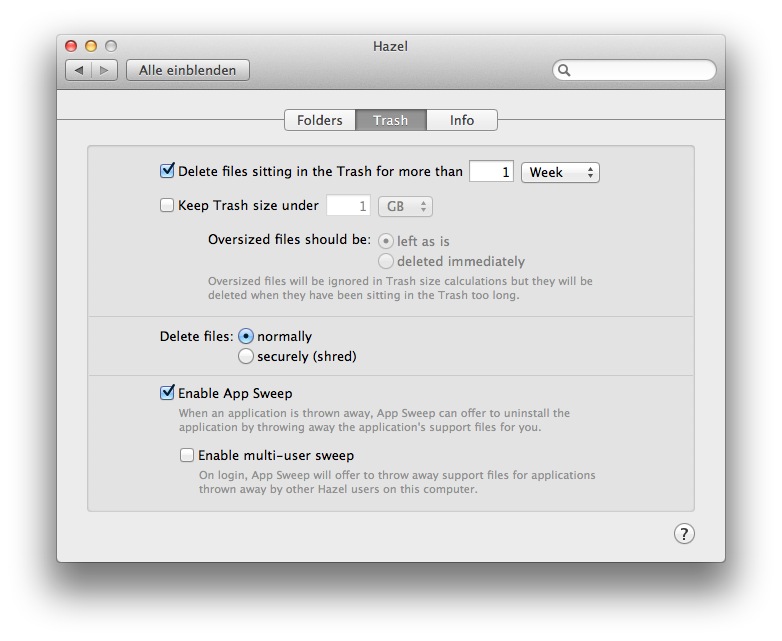The width and height of the screenshot is (782, 641).
Task: Switch to the Info tab
Action: click(462, 120)
